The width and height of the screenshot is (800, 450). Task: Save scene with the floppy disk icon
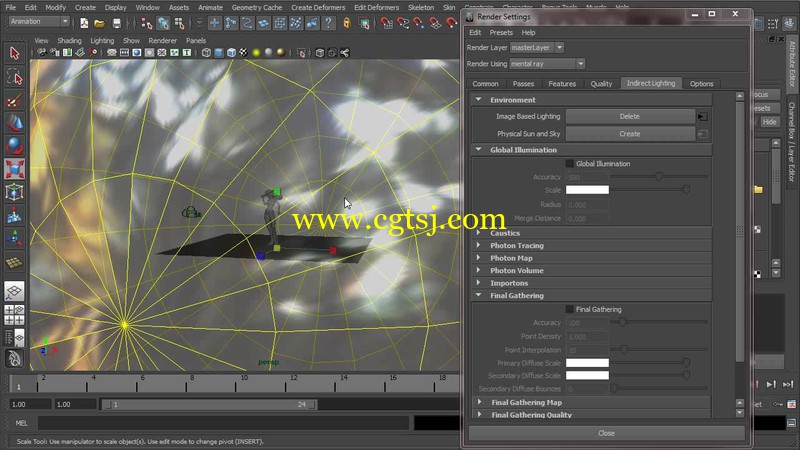pyautogui.click(x=117, y=23)
